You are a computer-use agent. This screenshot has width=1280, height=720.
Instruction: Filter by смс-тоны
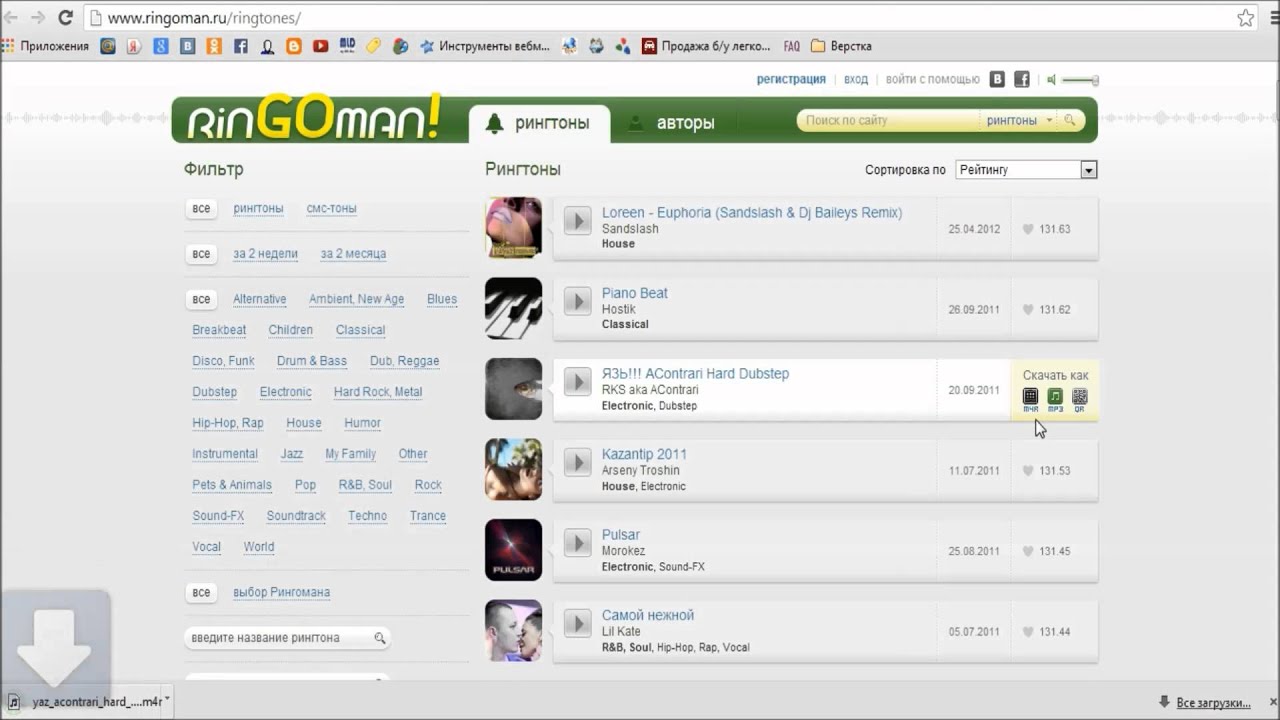click(x=331, y=208)
